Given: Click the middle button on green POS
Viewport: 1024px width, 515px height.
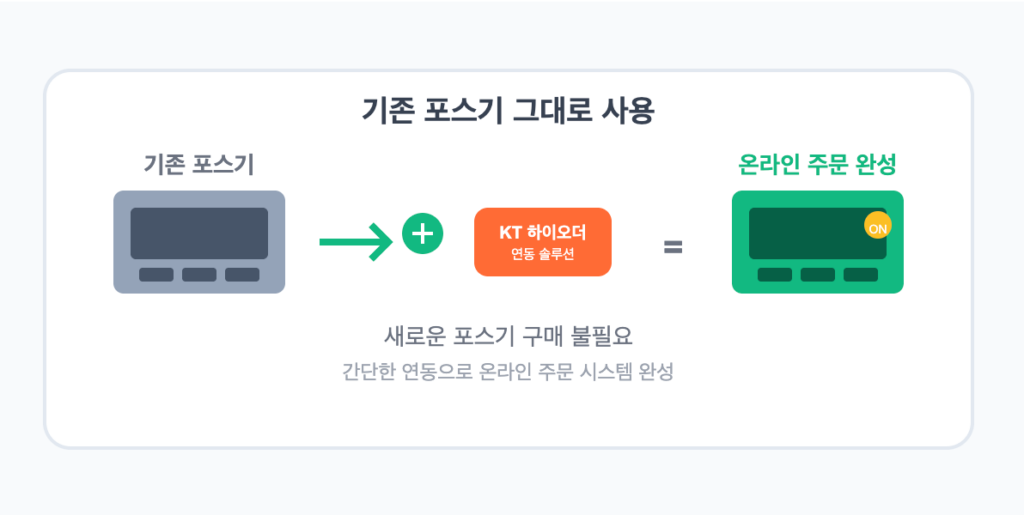Looking at the screenshot, I should [x=818, y=275].
